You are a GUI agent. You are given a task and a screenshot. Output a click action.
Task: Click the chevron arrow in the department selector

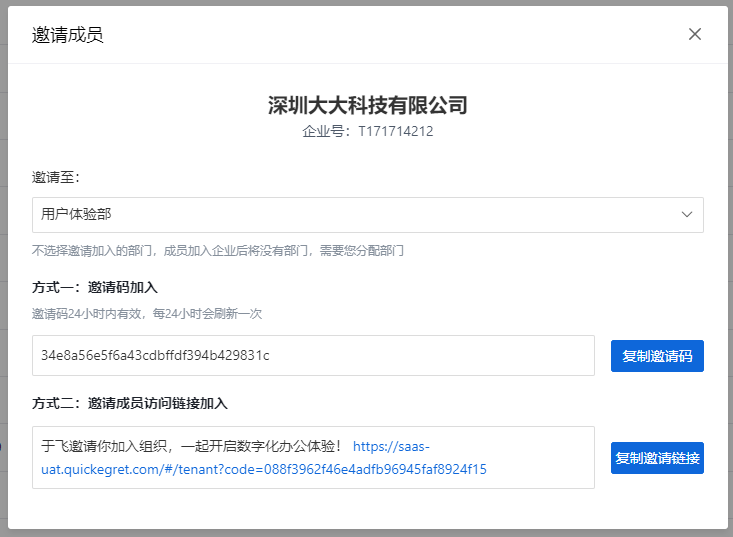(687, 214)
